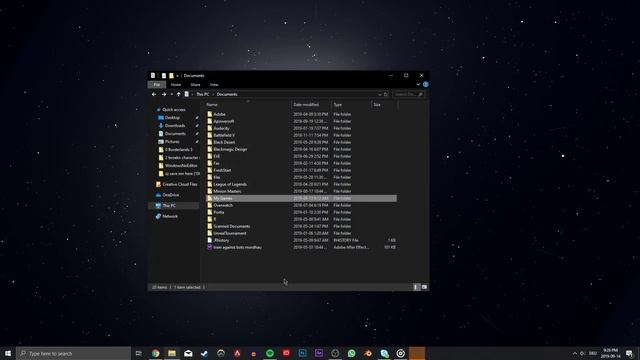The width and height of the screenshot is (640, 360).
Task: Open Customize Quick Access Toolbar dropdown
Action: [x=177, y=76]
